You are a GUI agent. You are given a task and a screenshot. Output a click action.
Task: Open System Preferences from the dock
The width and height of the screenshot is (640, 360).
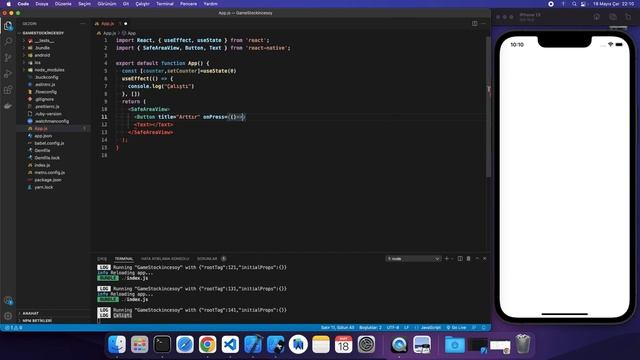point(367,345)
